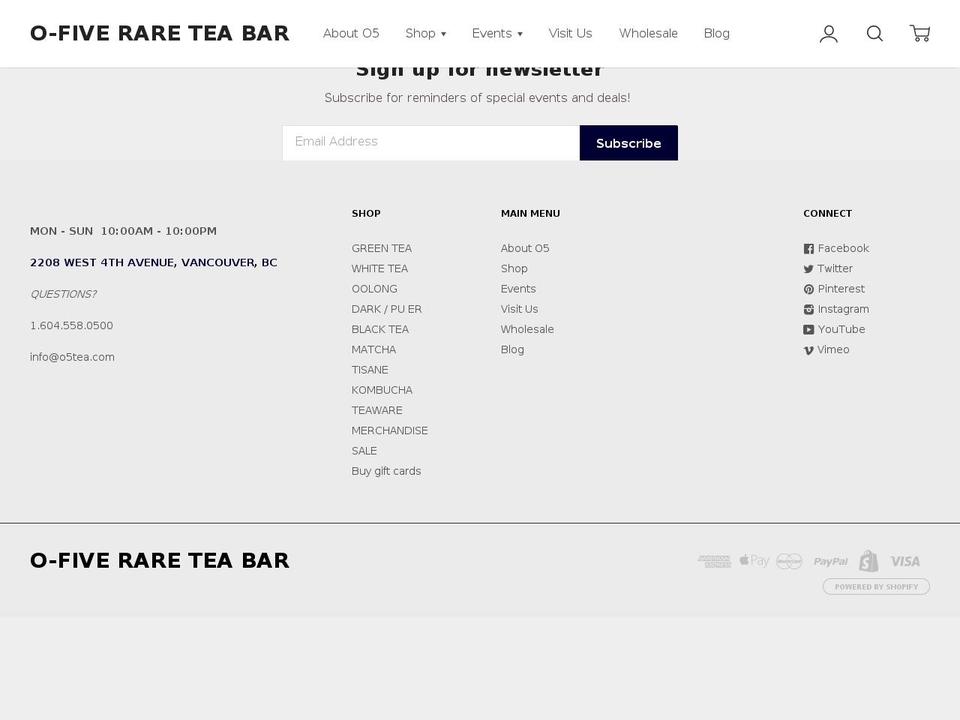Screen dimensions: 960x720
Task: Open the TISANE footer link
Action: (370, 370)
